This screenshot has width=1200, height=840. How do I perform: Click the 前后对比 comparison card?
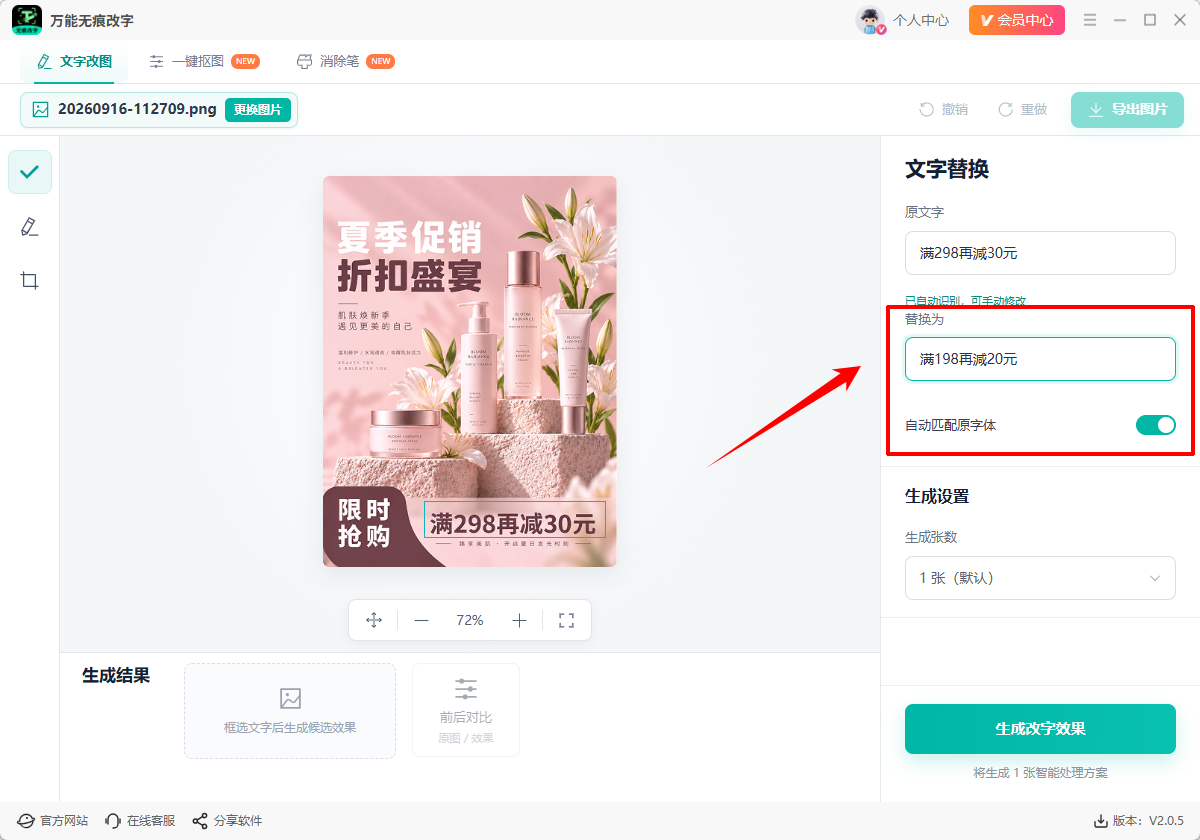tap(466, 711)
